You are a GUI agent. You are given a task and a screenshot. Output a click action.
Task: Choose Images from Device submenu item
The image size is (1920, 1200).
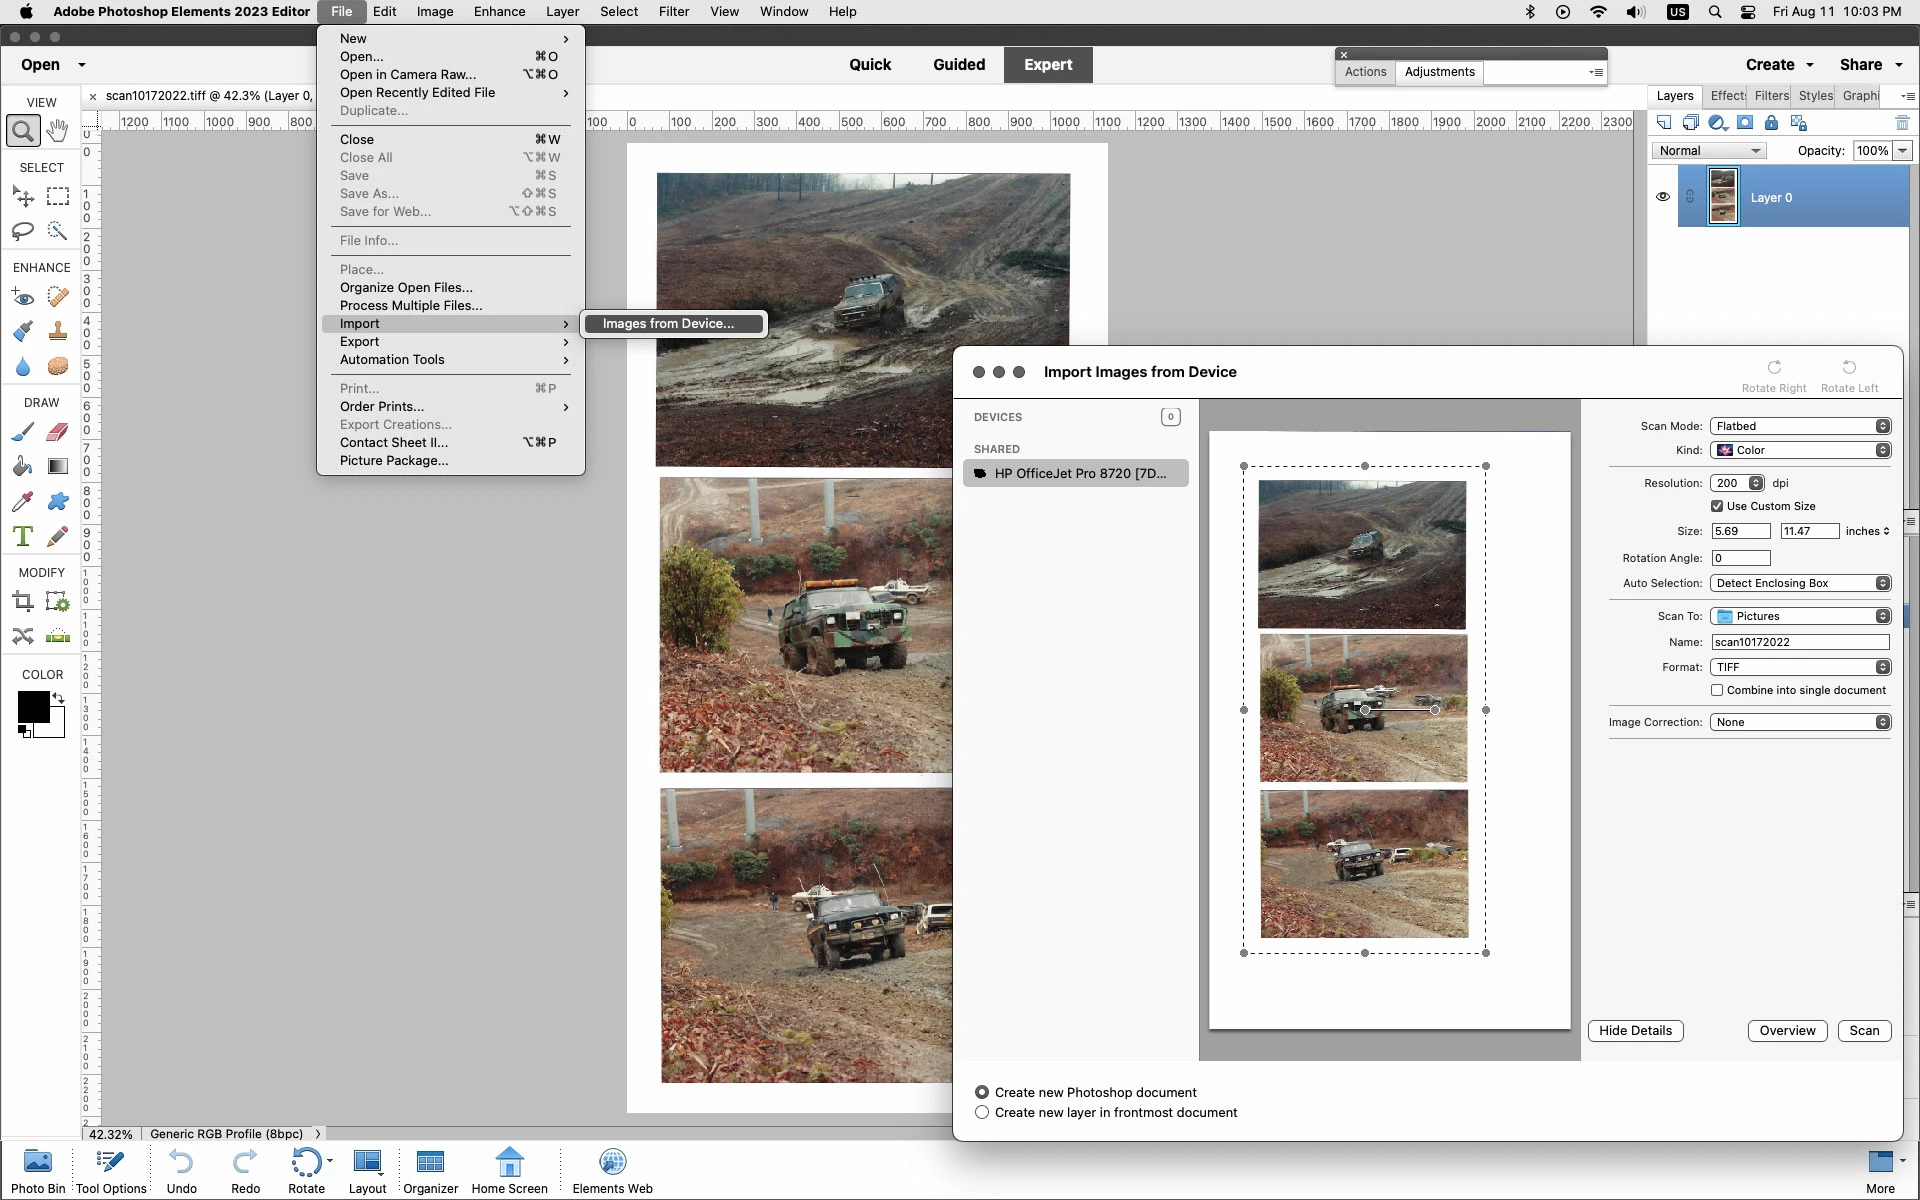[668, 323]
